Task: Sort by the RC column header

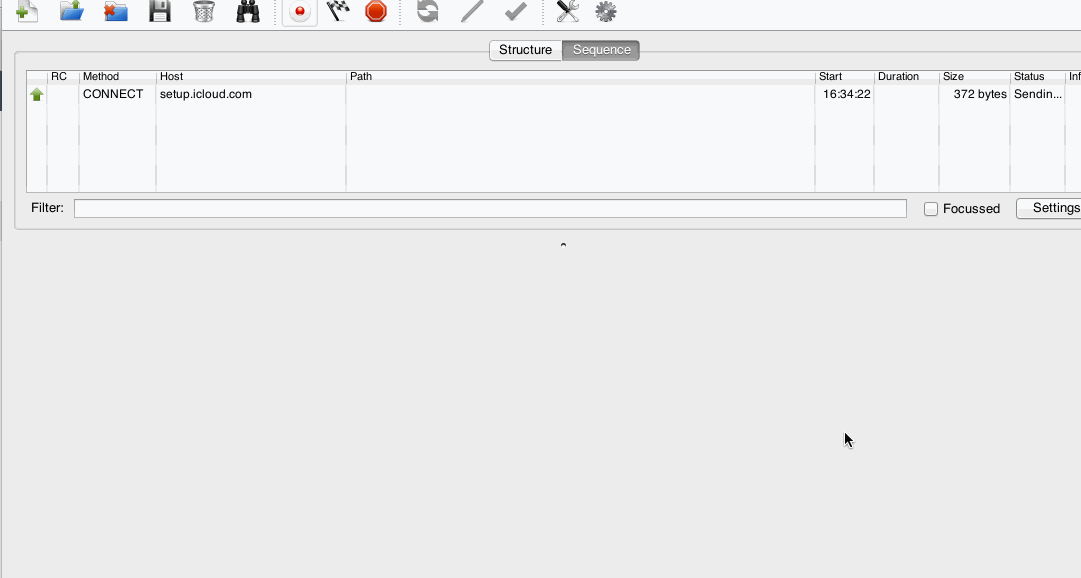Action: [63, 77]
